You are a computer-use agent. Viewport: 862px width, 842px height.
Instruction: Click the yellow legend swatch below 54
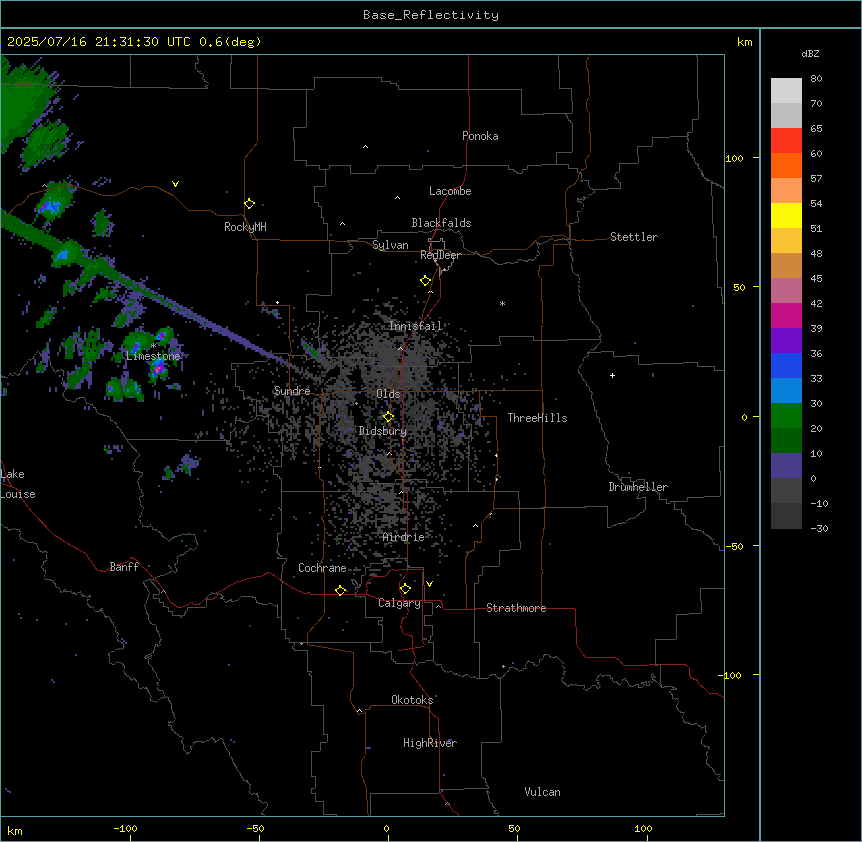pyautogui.click(x=786, y=215)
